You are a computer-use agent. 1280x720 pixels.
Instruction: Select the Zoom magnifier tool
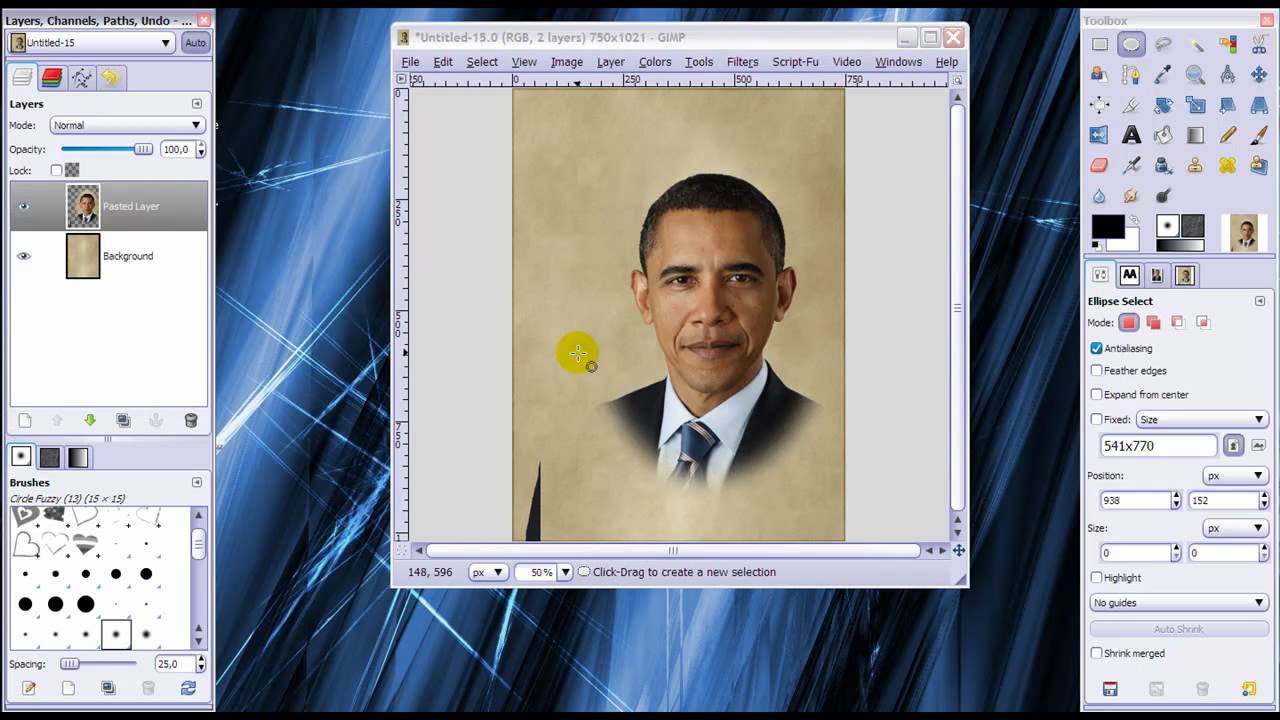(x=1196, y=74)
